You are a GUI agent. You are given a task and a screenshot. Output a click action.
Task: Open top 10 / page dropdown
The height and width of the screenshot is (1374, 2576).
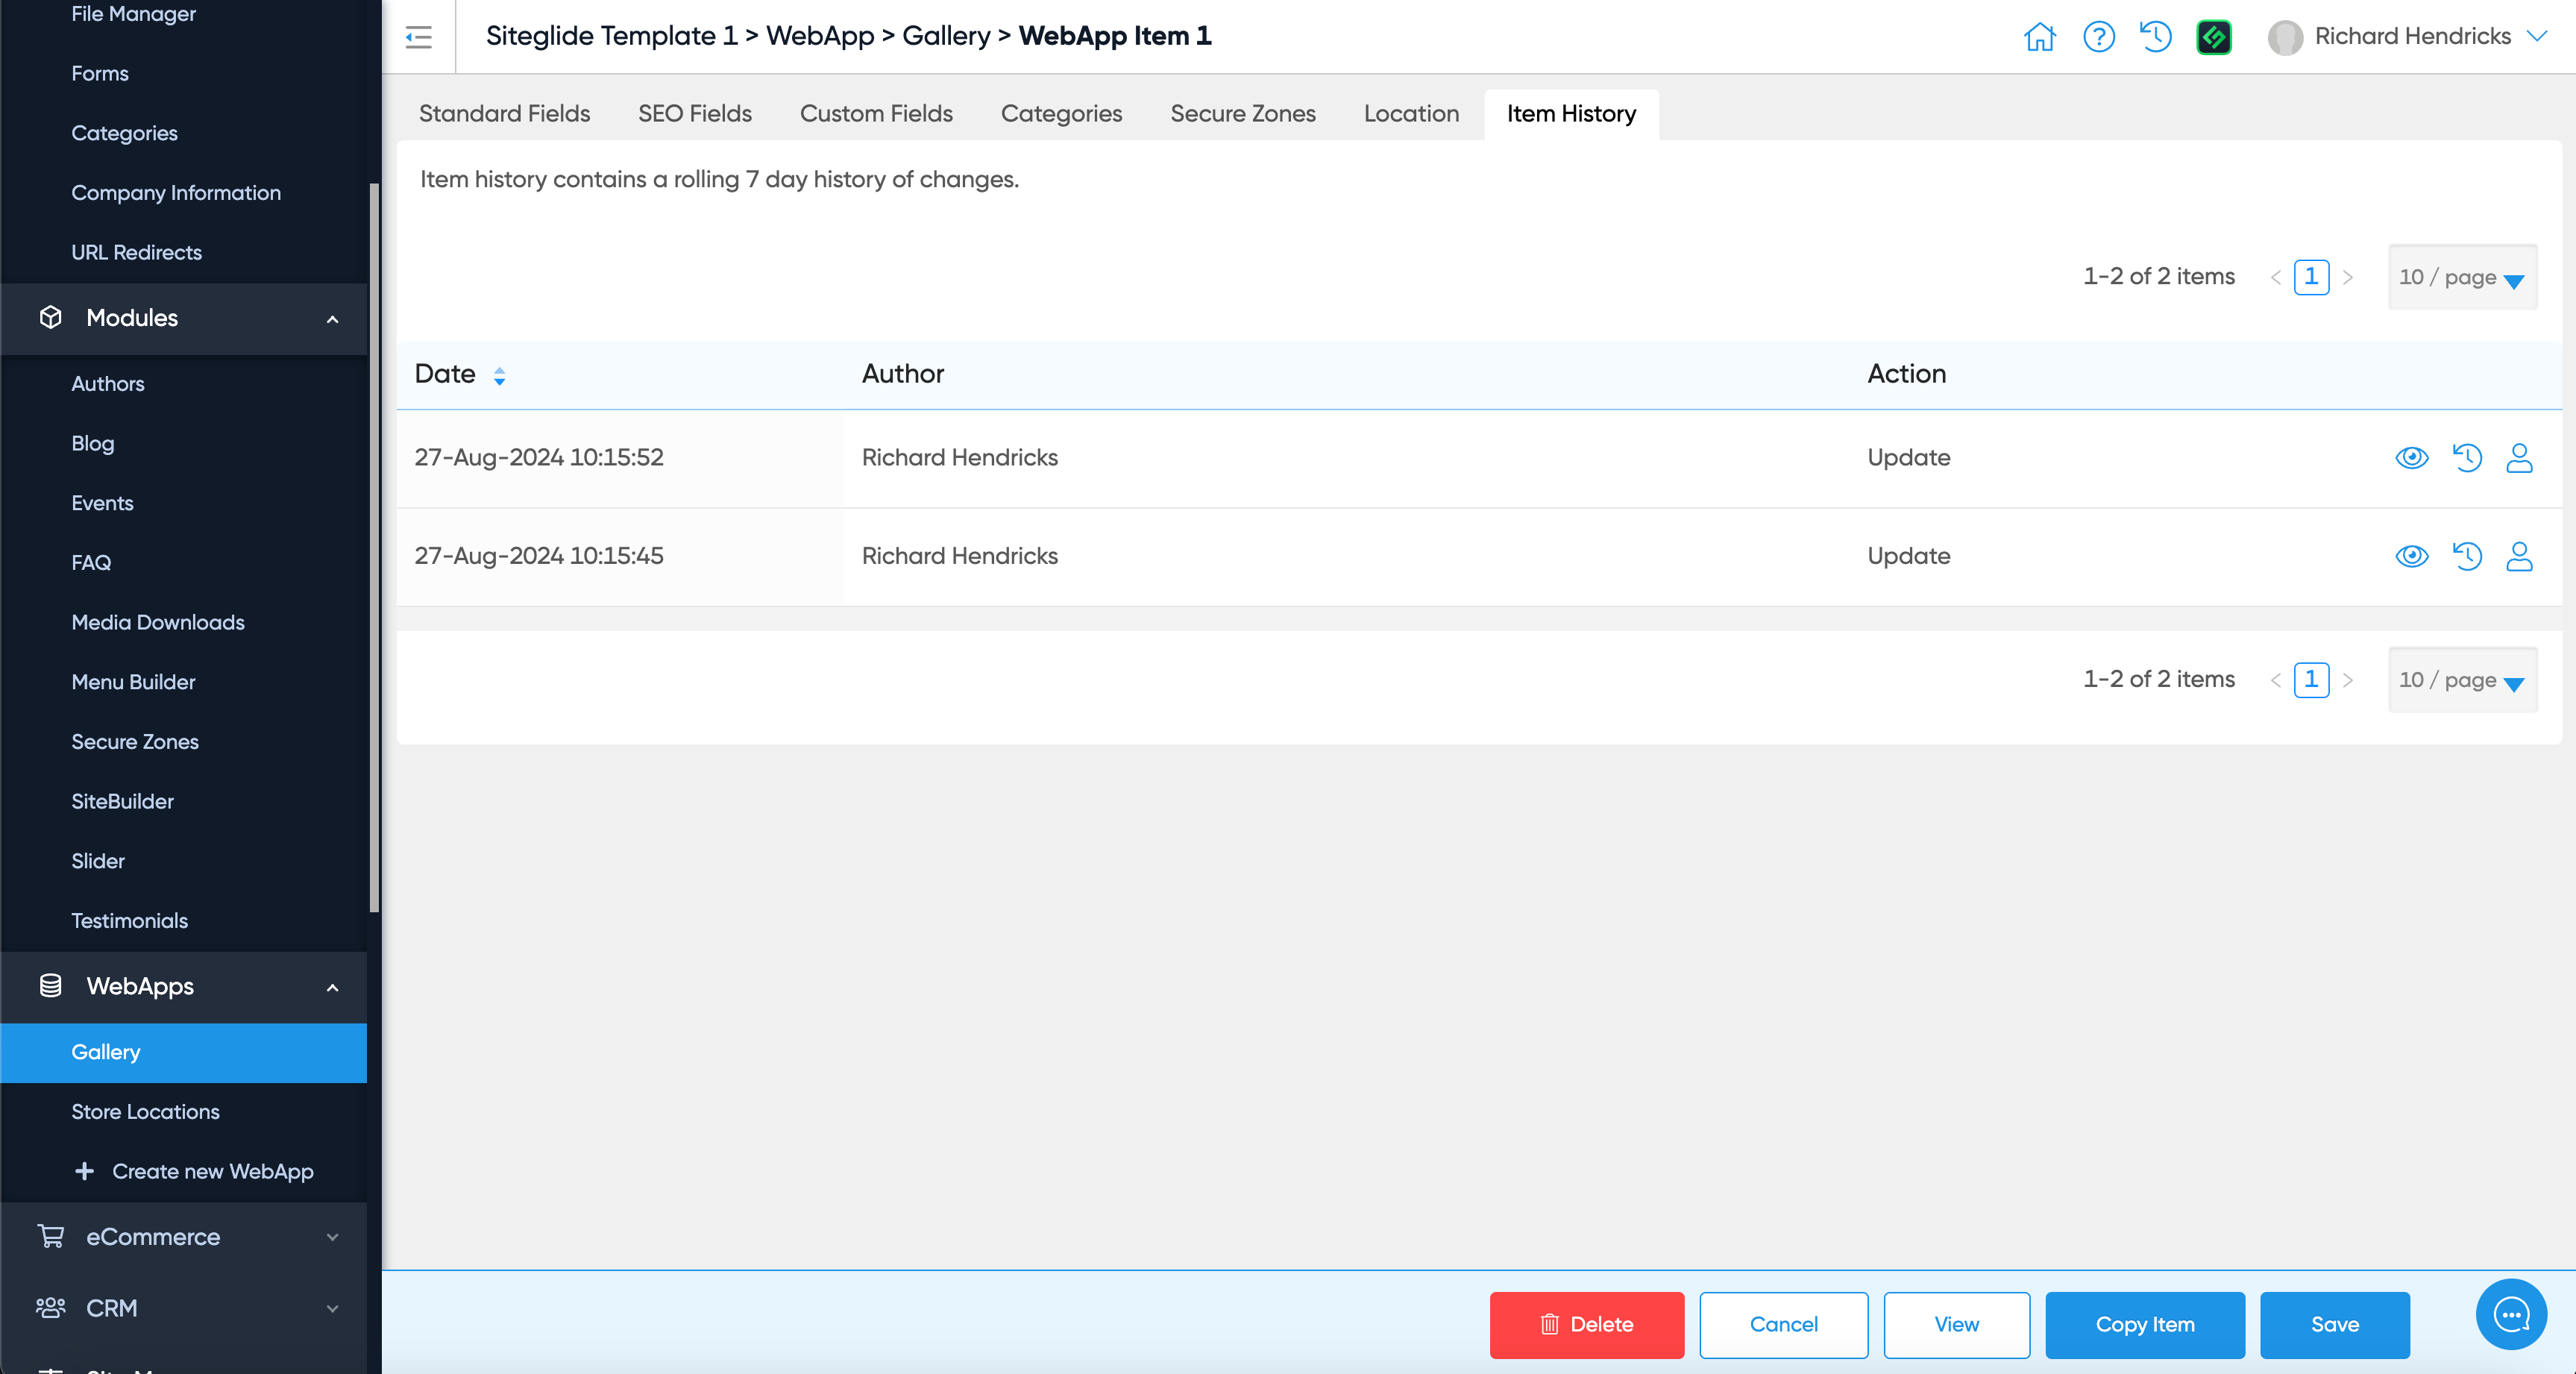pos(2461,278)
